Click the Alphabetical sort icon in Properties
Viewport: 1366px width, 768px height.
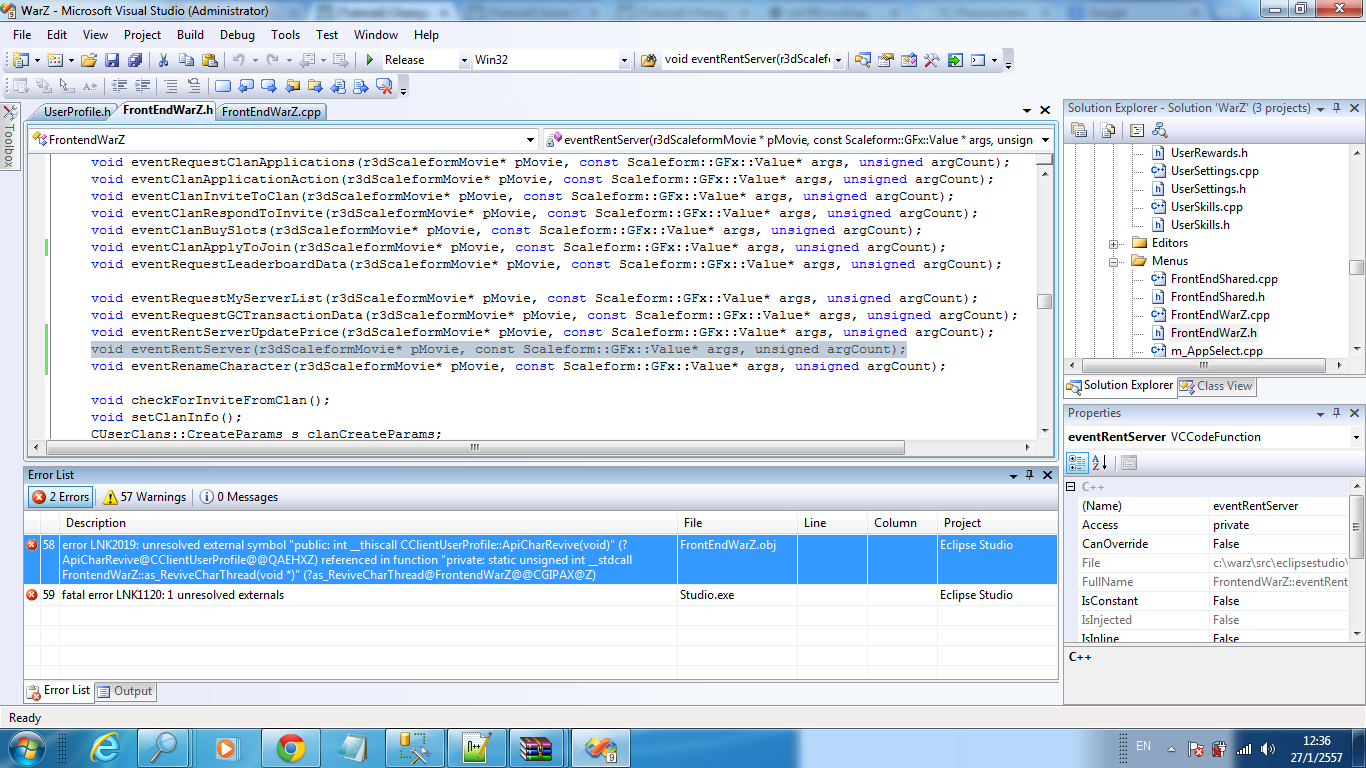1099,462
